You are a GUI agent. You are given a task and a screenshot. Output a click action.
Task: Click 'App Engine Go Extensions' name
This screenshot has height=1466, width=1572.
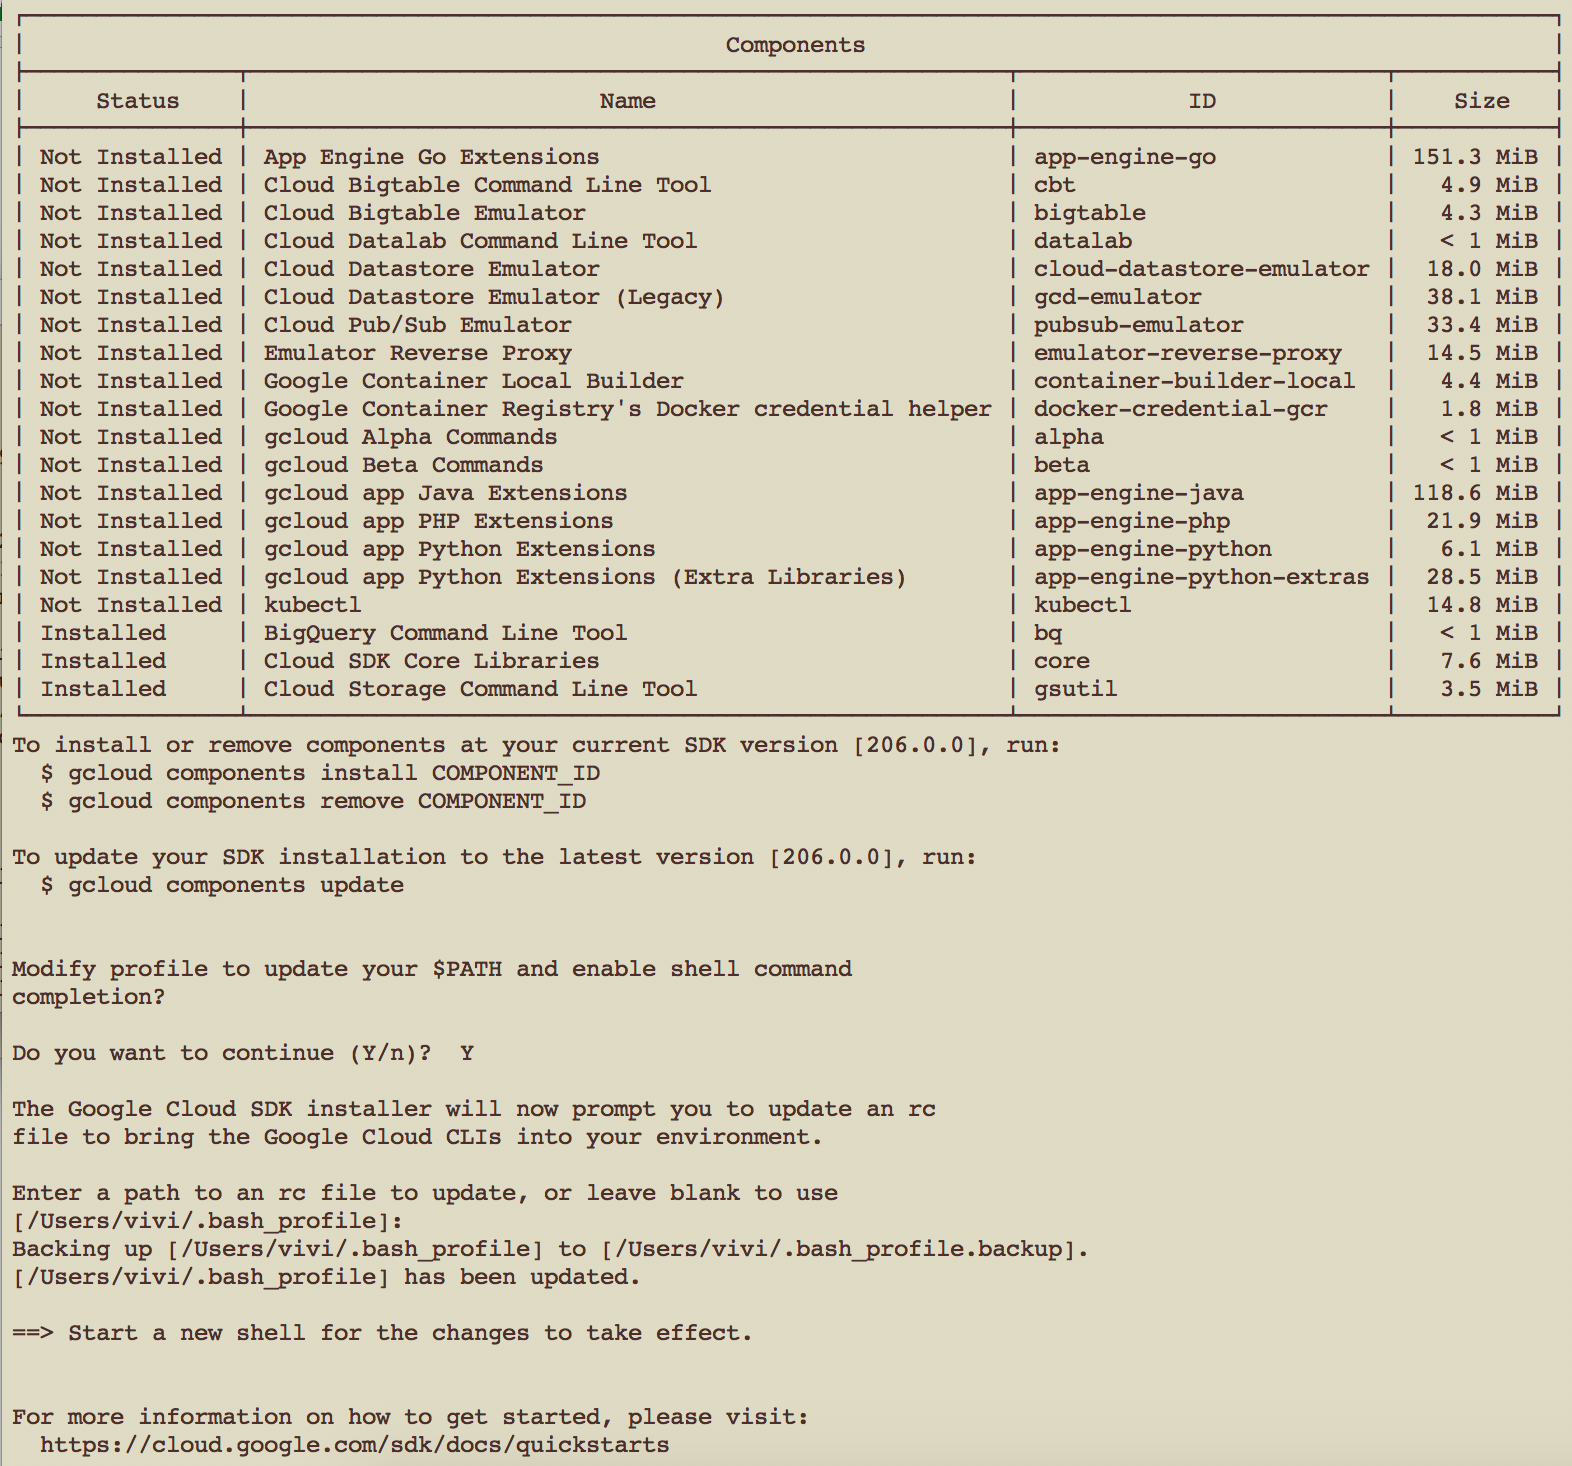click(x=431, y=157)
